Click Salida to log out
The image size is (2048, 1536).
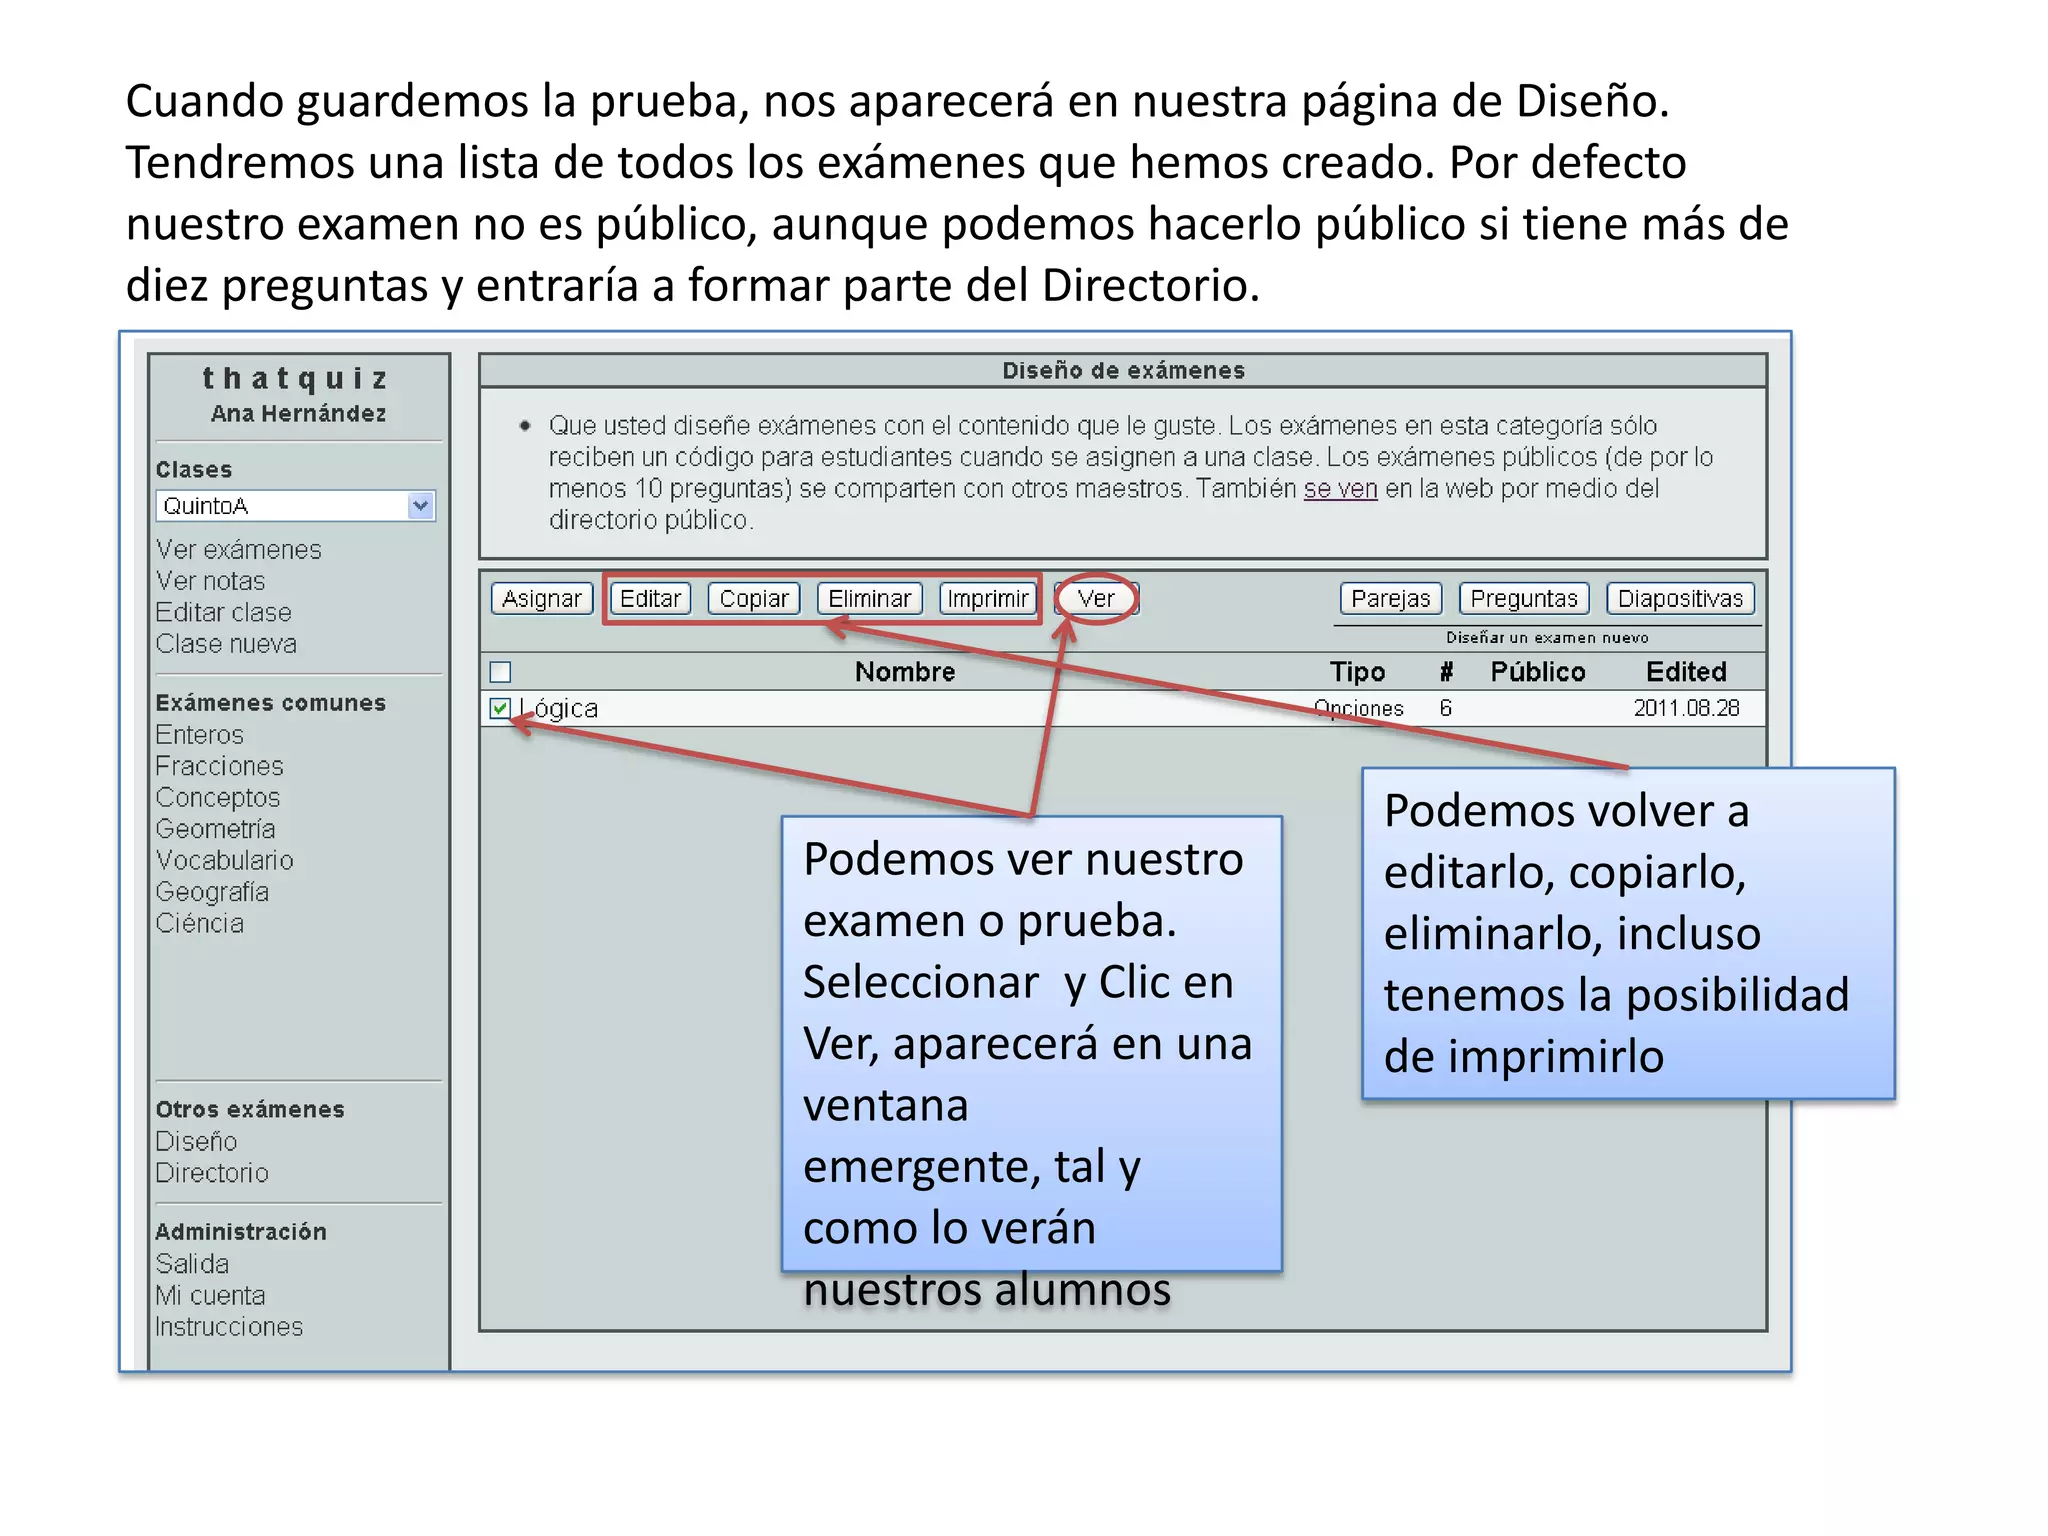point(192,1264)
